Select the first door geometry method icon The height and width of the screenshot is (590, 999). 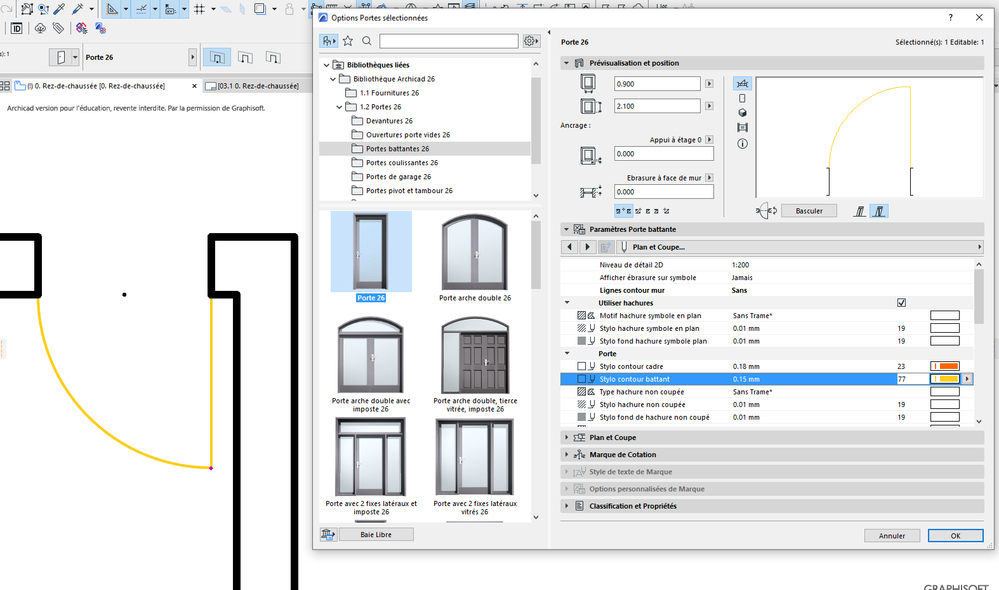pyautogui.click(x=217, y=57)
